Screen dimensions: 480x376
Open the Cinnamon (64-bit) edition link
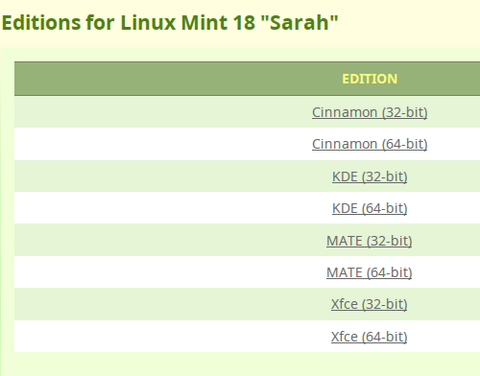(369, 144)
